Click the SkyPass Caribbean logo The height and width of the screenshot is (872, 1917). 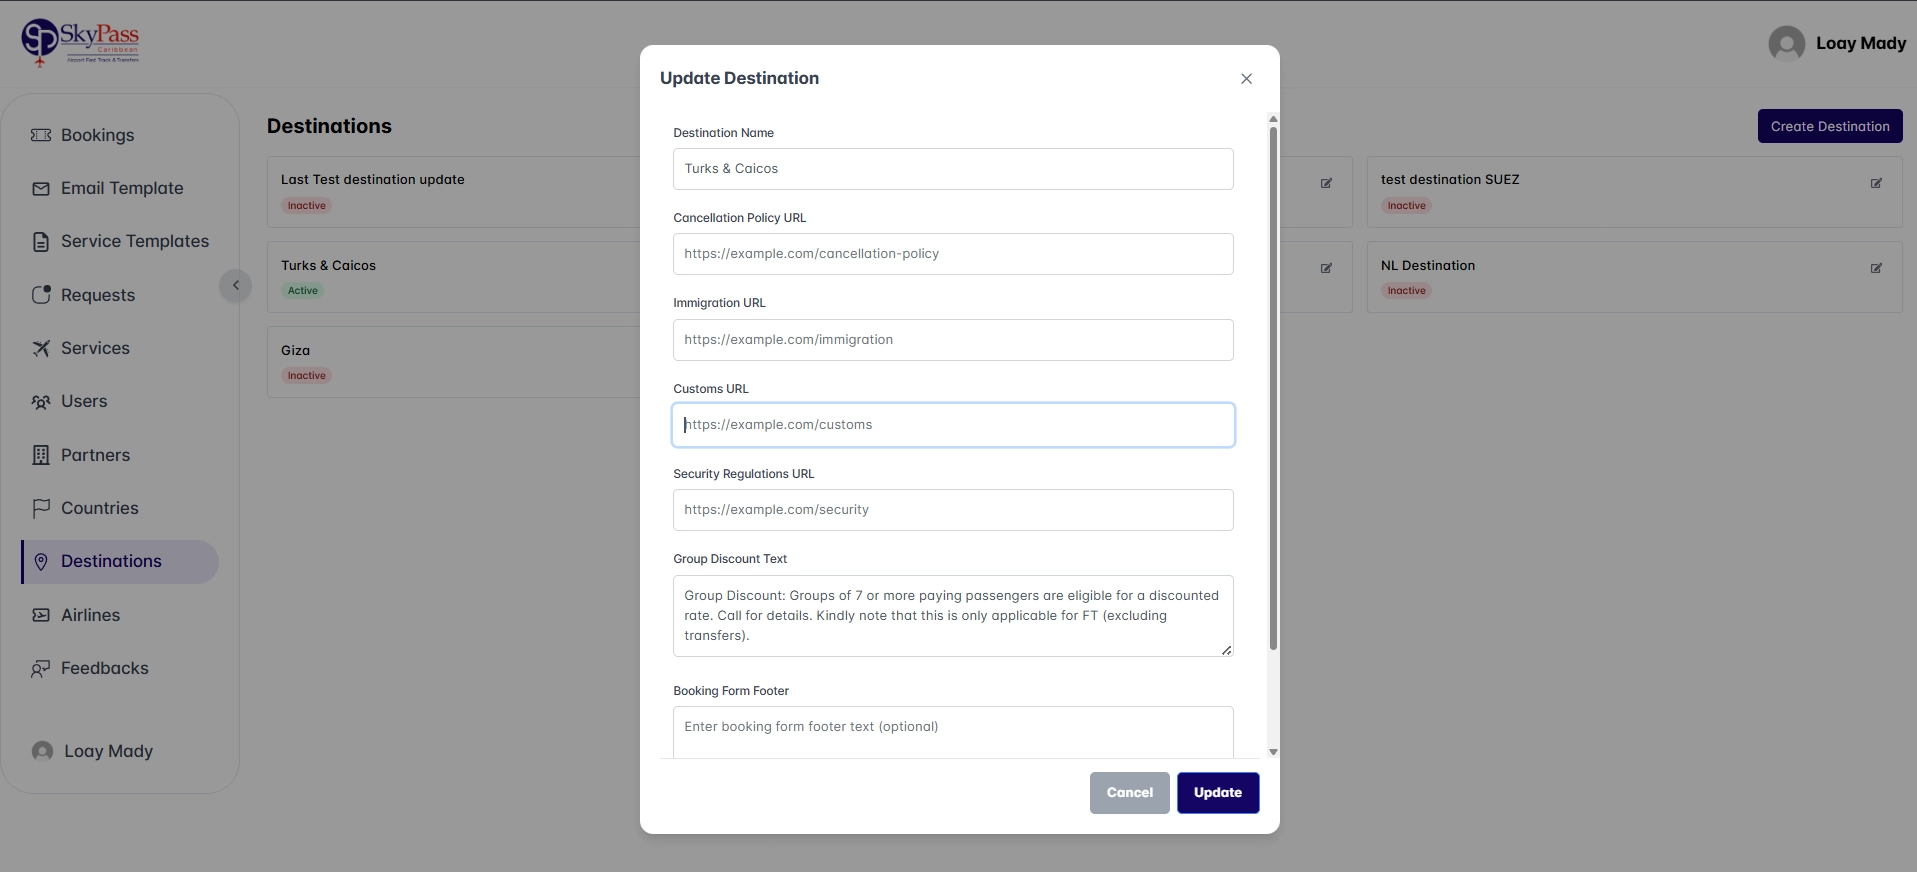coord(80,43)
